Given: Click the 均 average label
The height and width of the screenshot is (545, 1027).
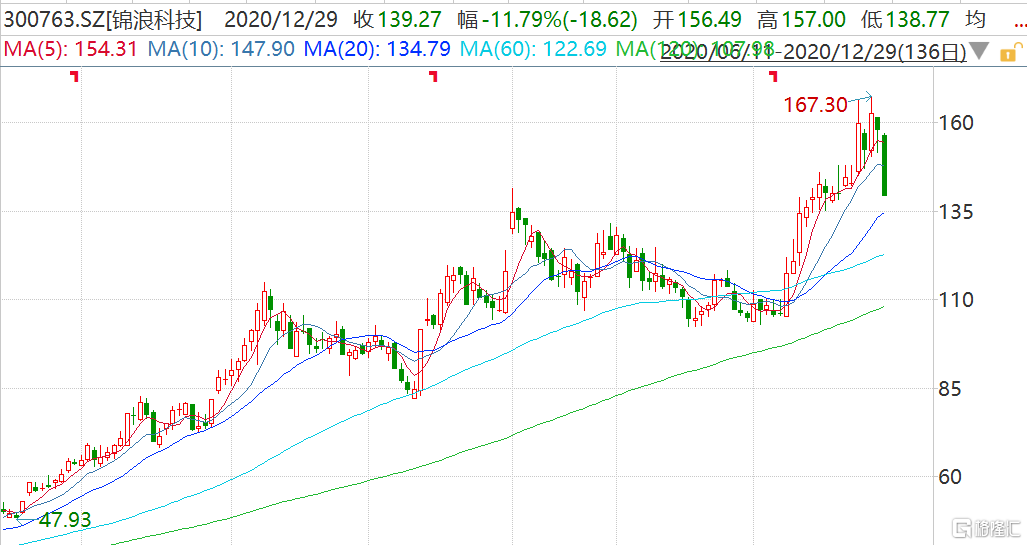Looking at the screenshot, I should 976,20.
